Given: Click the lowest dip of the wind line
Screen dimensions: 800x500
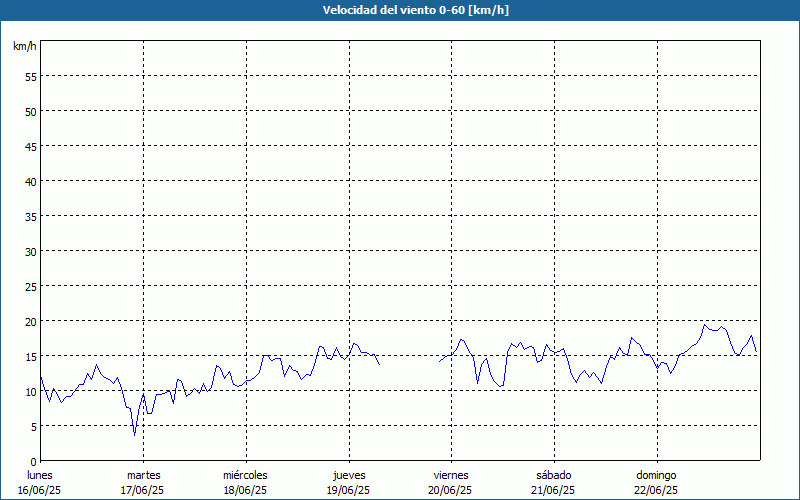Looking at the screenshot, I should click(134, 435).
